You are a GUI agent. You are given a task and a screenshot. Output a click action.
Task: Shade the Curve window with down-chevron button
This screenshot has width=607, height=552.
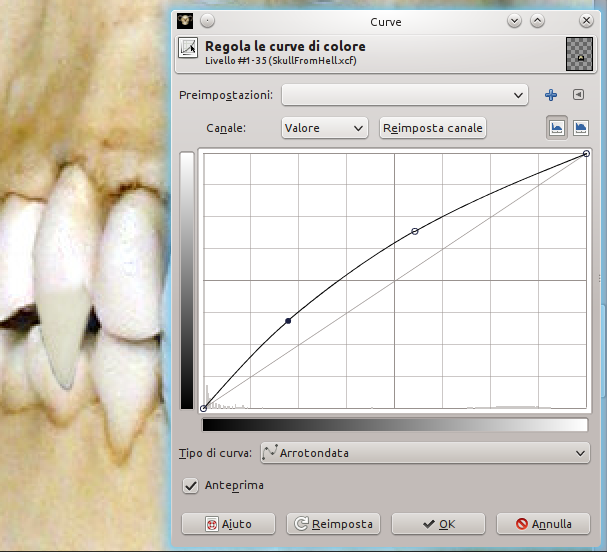(x=514, y=21)
